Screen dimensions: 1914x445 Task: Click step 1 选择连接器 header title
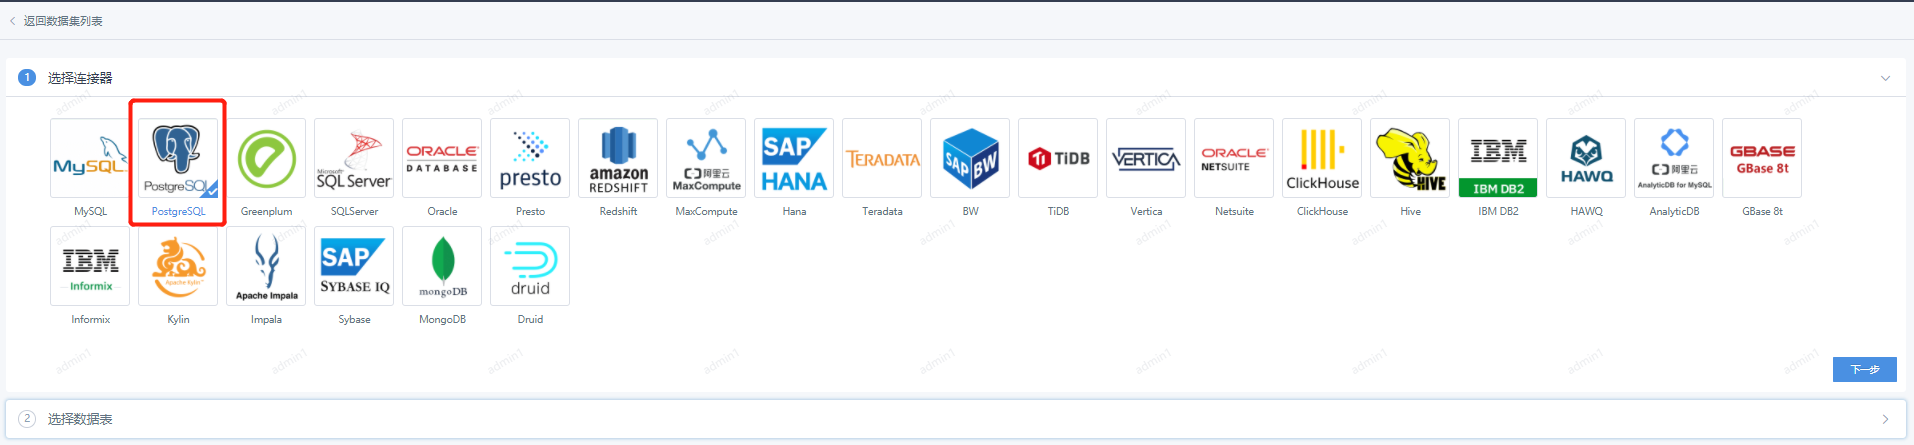pos(80,78)
